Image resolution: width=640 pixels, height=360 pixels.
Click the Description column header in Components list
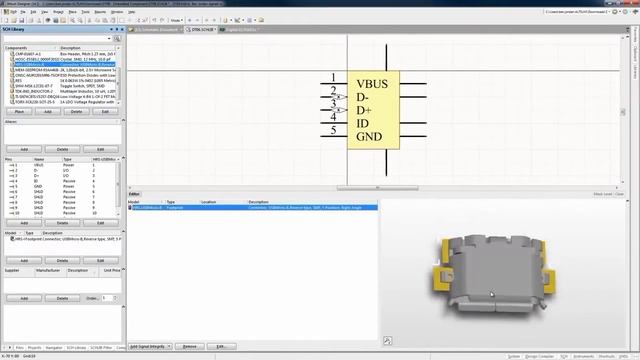click(87, 48)
